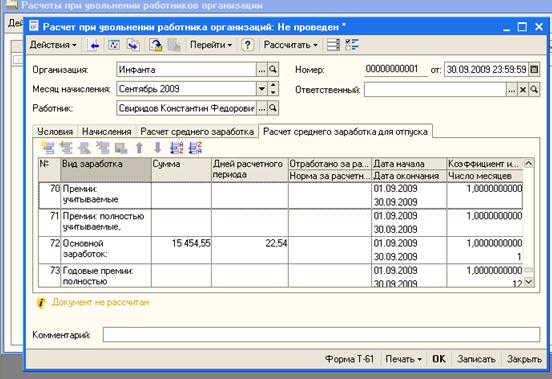Switch to the Начисления tab
This screenshot has width=552, height=379.
pyautogui.click(x=107, y=132)
